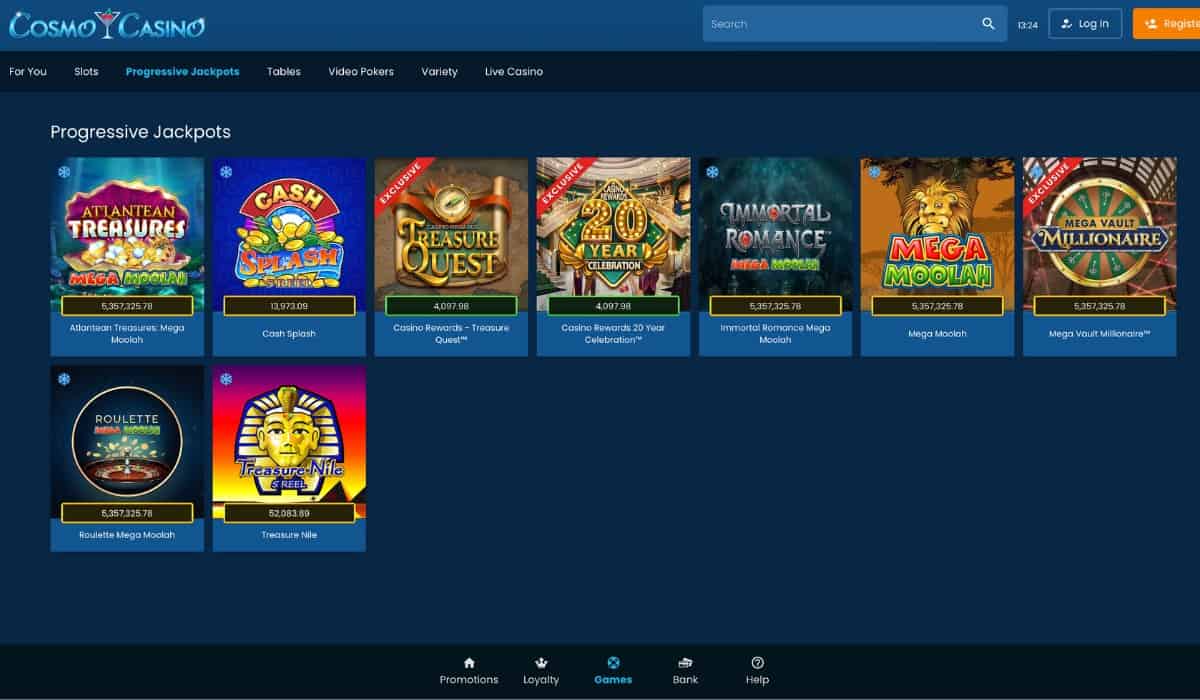Click the Immortal Romance Mega Moolah title
The width and height of the screenshot is (1200, 700).
(775, 334)
